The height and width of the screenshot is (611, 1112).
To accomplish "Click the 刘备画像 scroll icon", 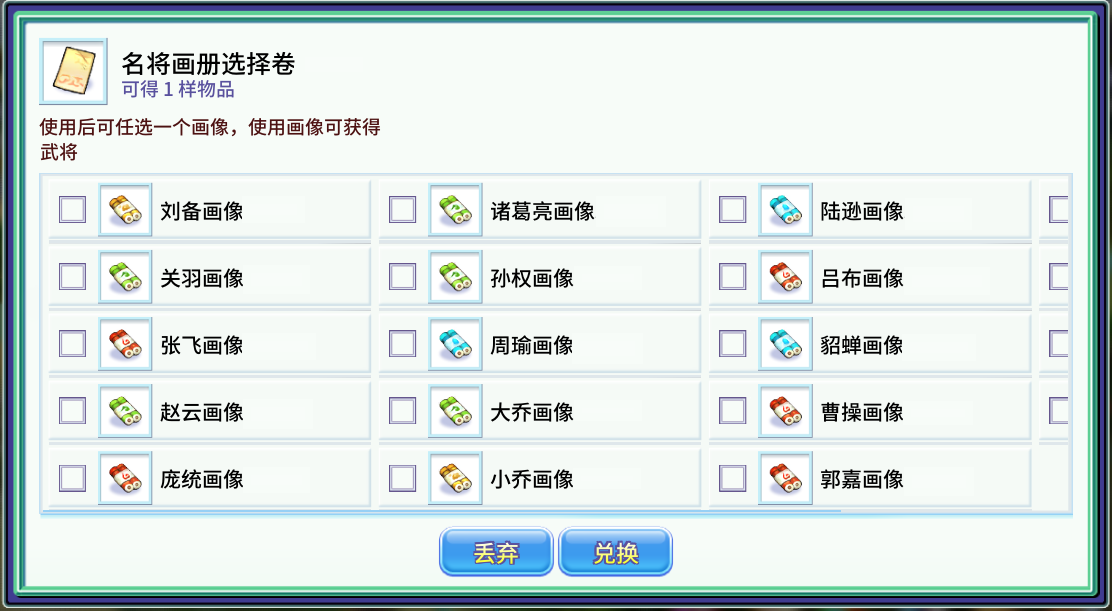I will click(x=125, y=210).
